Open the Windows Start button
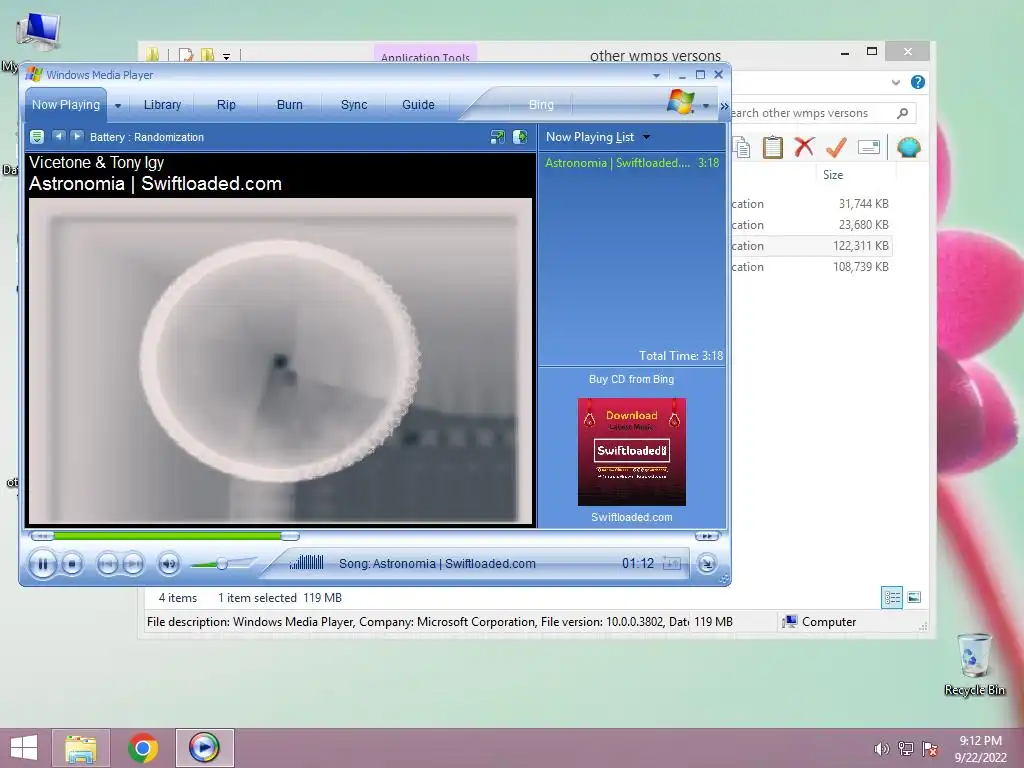This screenshot has height=768, width=1024. click(x=24, y=747)
